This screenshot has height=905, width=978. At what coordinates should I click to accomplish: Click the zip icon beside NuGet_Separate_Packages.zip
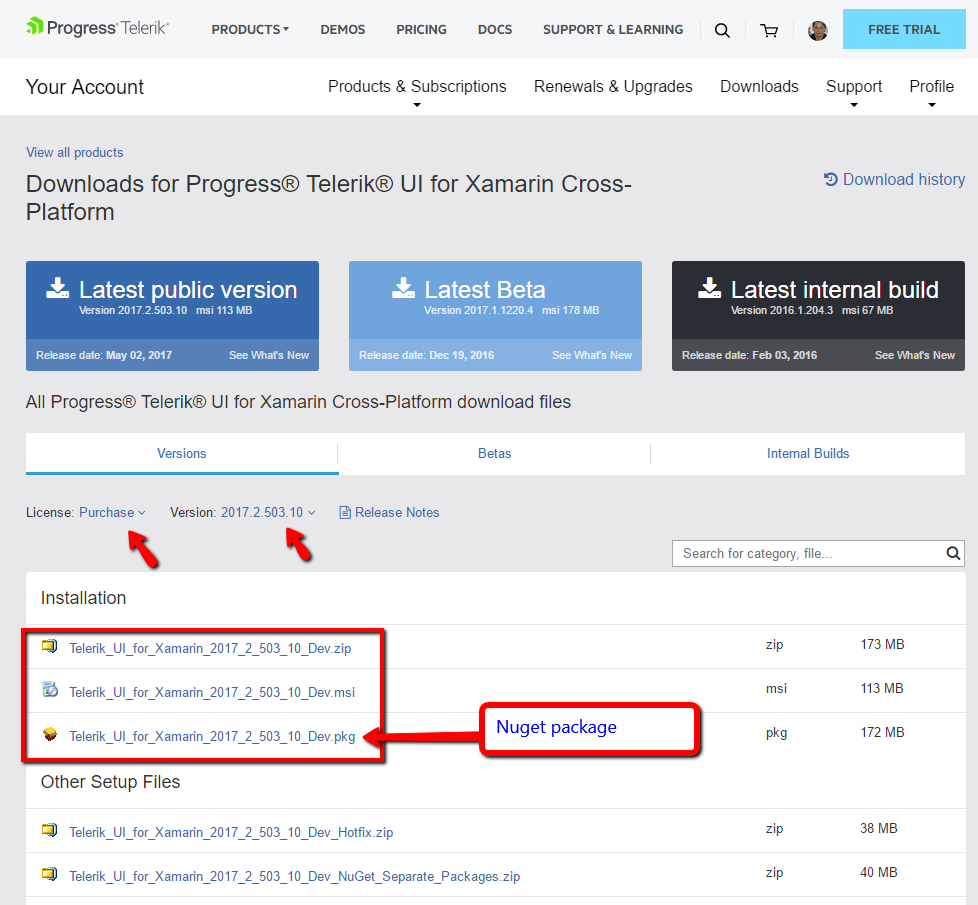coord(50,874)
